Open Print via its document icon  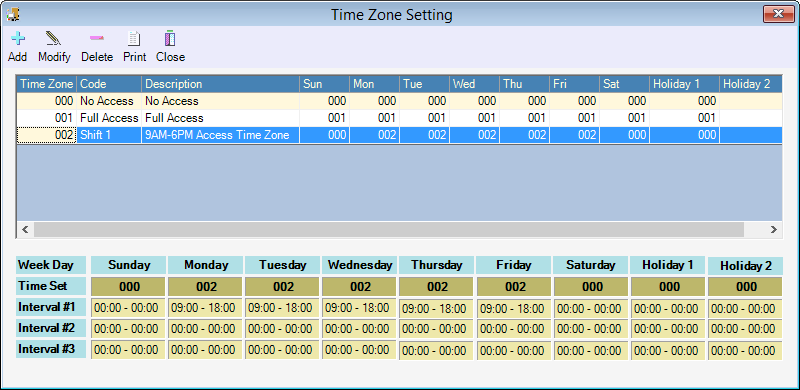point(134,38)
